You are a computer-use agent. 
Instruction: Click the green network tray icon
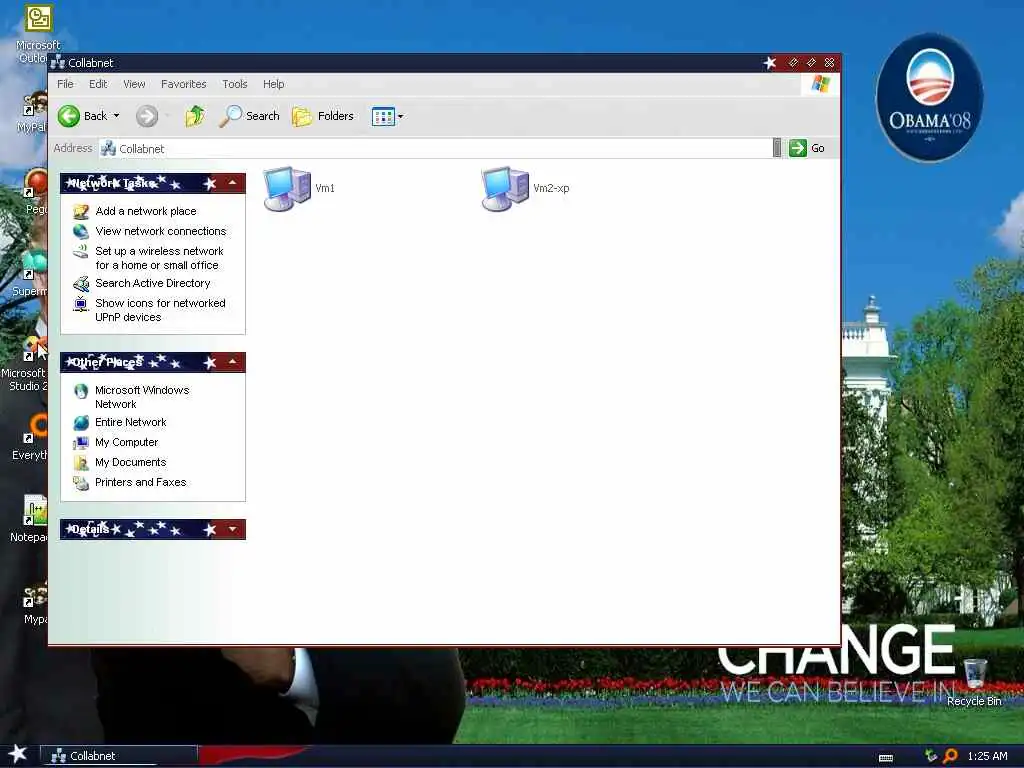931,756
